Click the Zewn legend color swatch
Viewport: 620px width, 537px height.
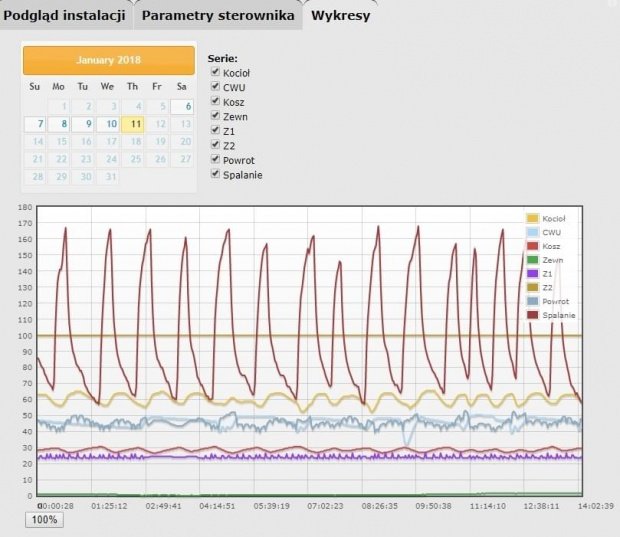click(532, 260)
